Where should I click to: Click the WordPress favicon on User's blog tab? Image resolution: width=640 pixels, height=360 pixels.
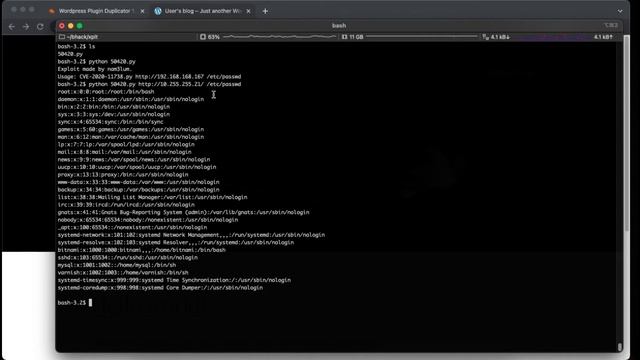click(158, 11)
